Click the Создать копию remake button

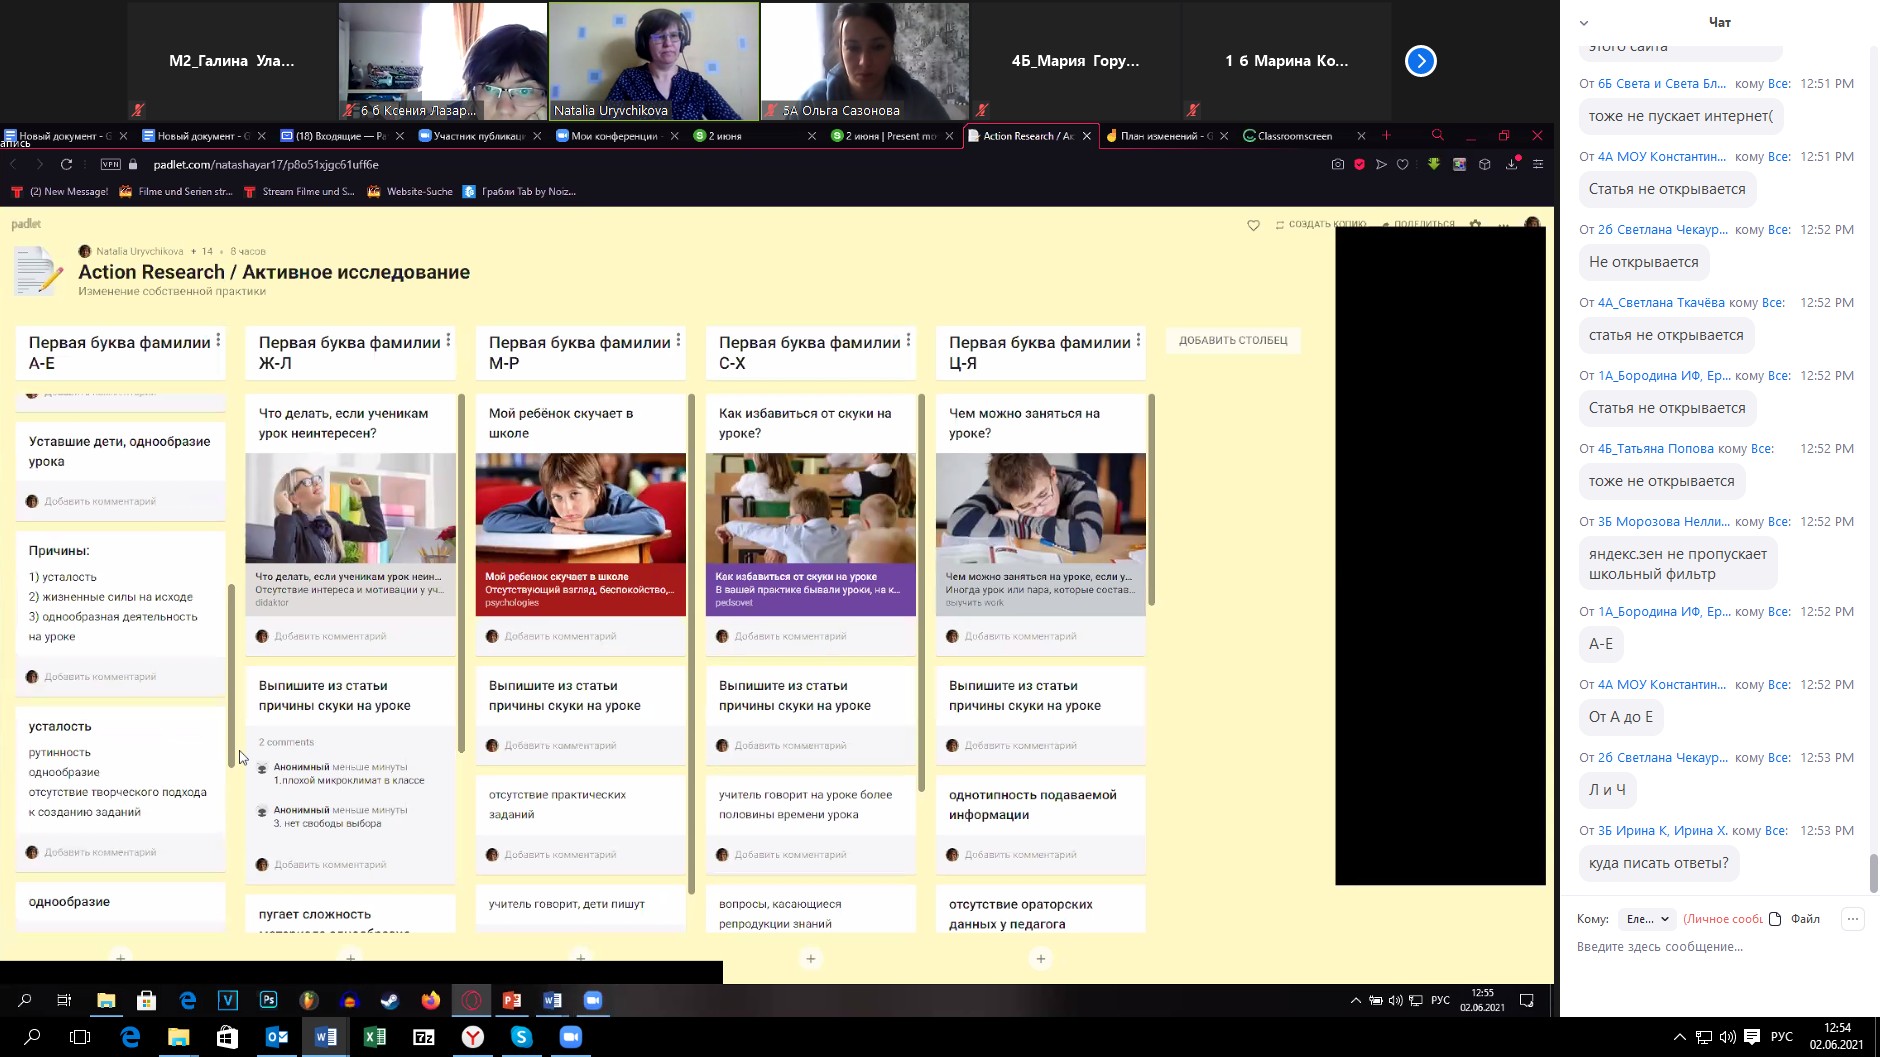point(1320,224)
